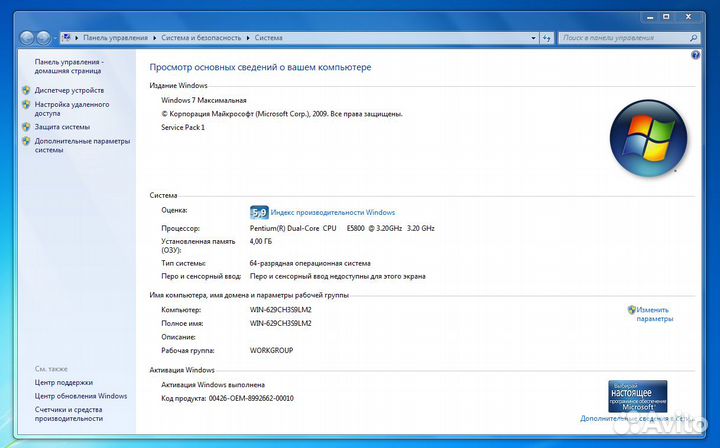The width and height of the screenshot is (720, 448).
Task: Click Компьютер name value WIN-629CH3S9LM2
Action: (x=281, y=310)
